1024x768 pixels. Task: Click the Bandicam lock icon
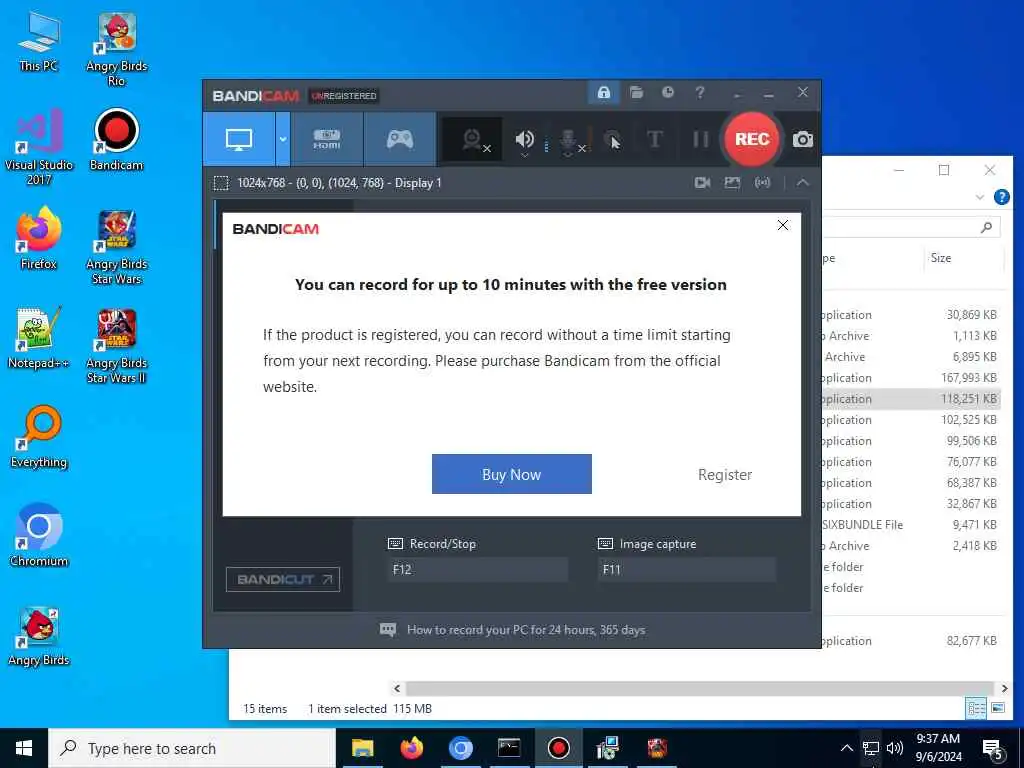pos(603,93)
